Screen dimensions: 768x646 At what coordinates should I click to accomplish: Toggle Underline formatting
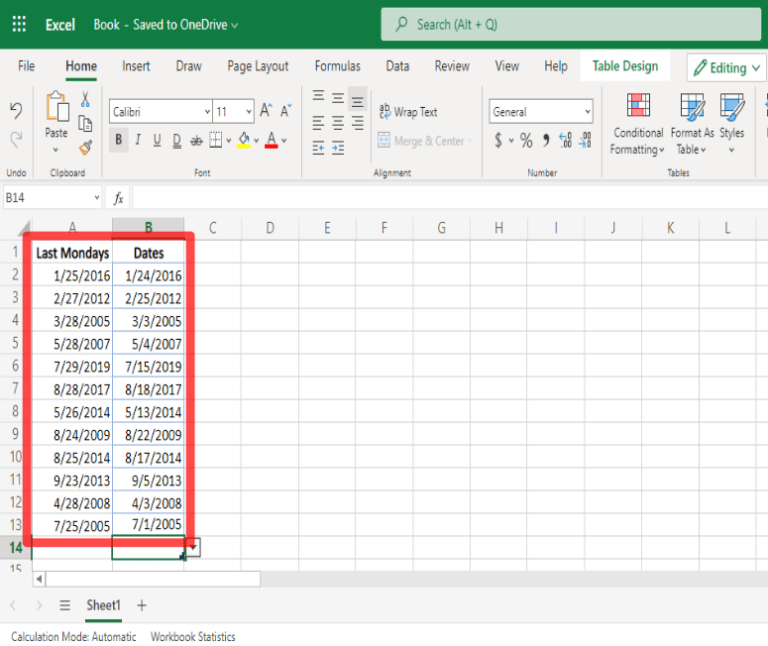[x=157, y=141]
